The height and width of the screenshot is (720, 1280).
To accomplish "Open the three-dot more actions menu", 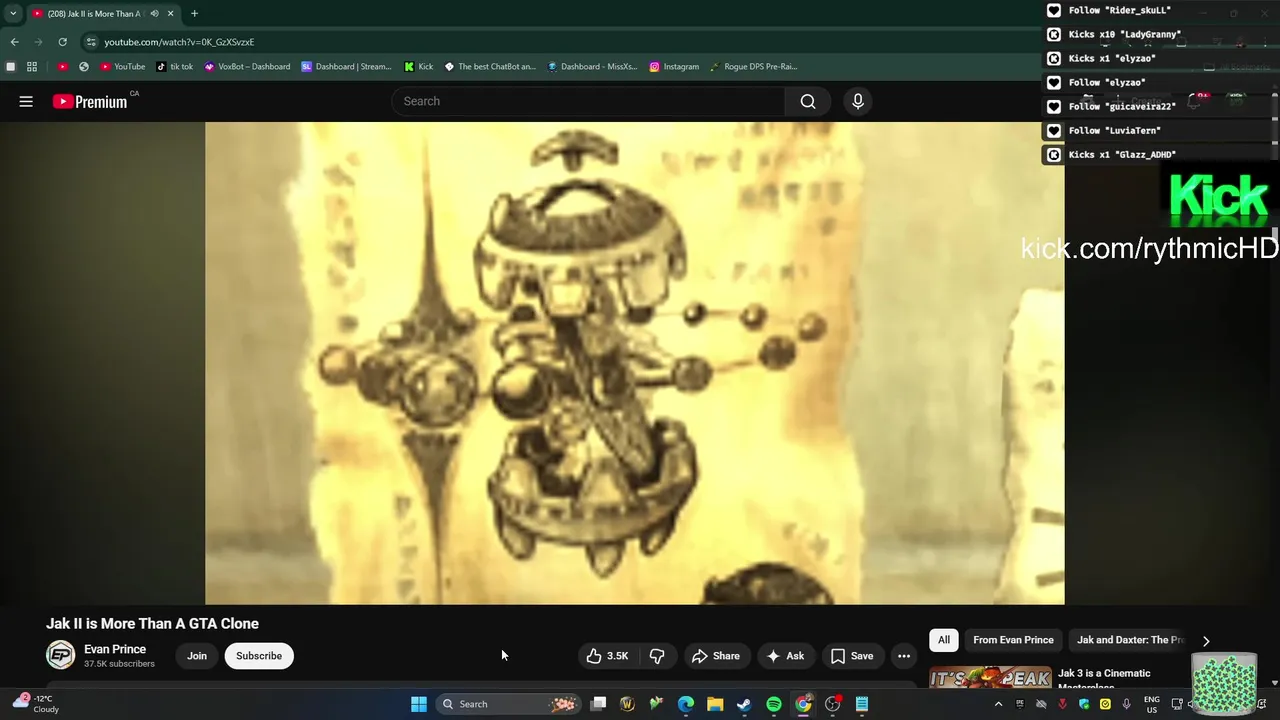I will click(904, 656).
